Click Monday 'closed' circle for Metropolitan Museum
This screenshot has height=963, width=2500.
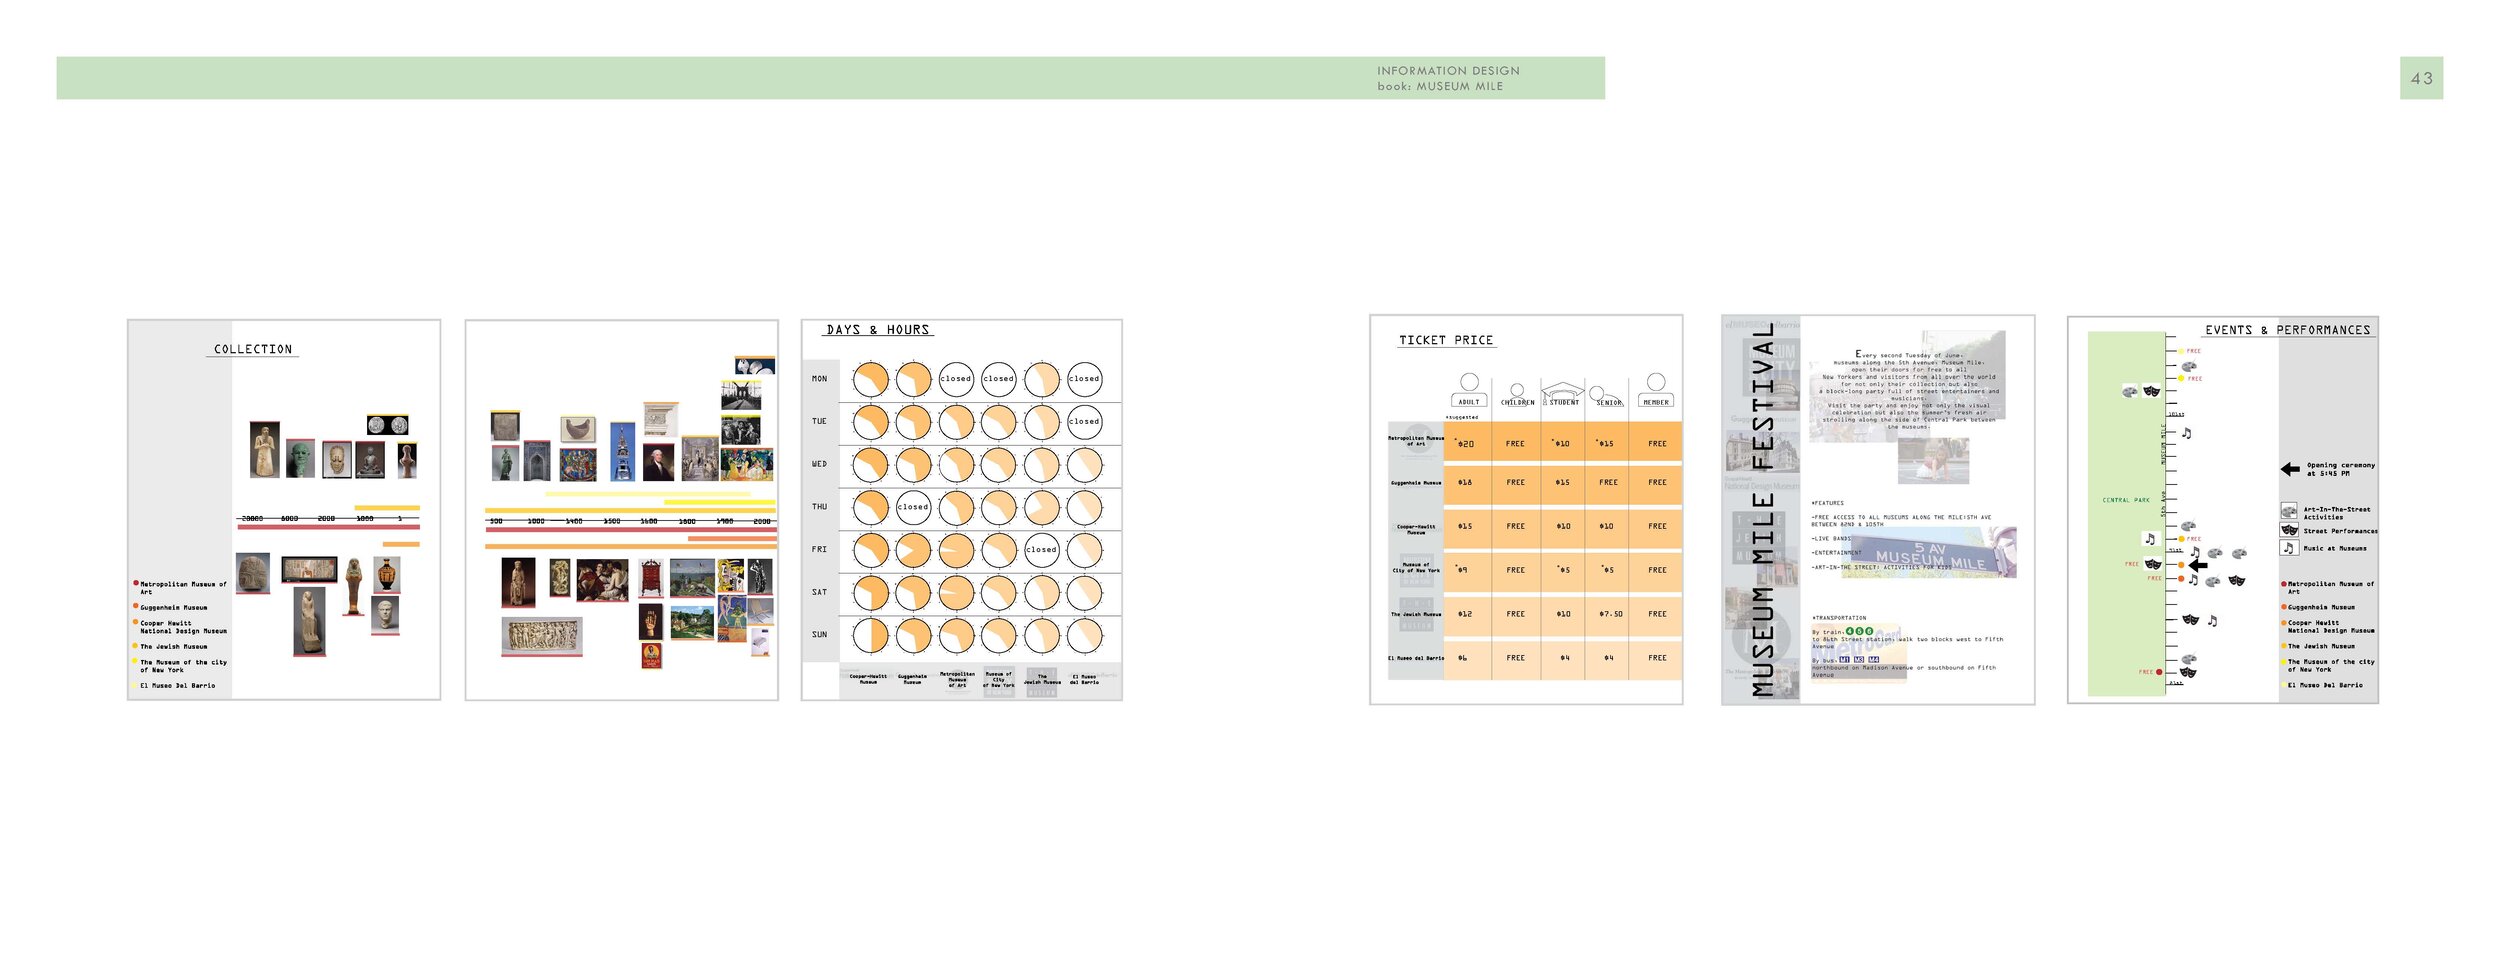[x=956, y=379]
